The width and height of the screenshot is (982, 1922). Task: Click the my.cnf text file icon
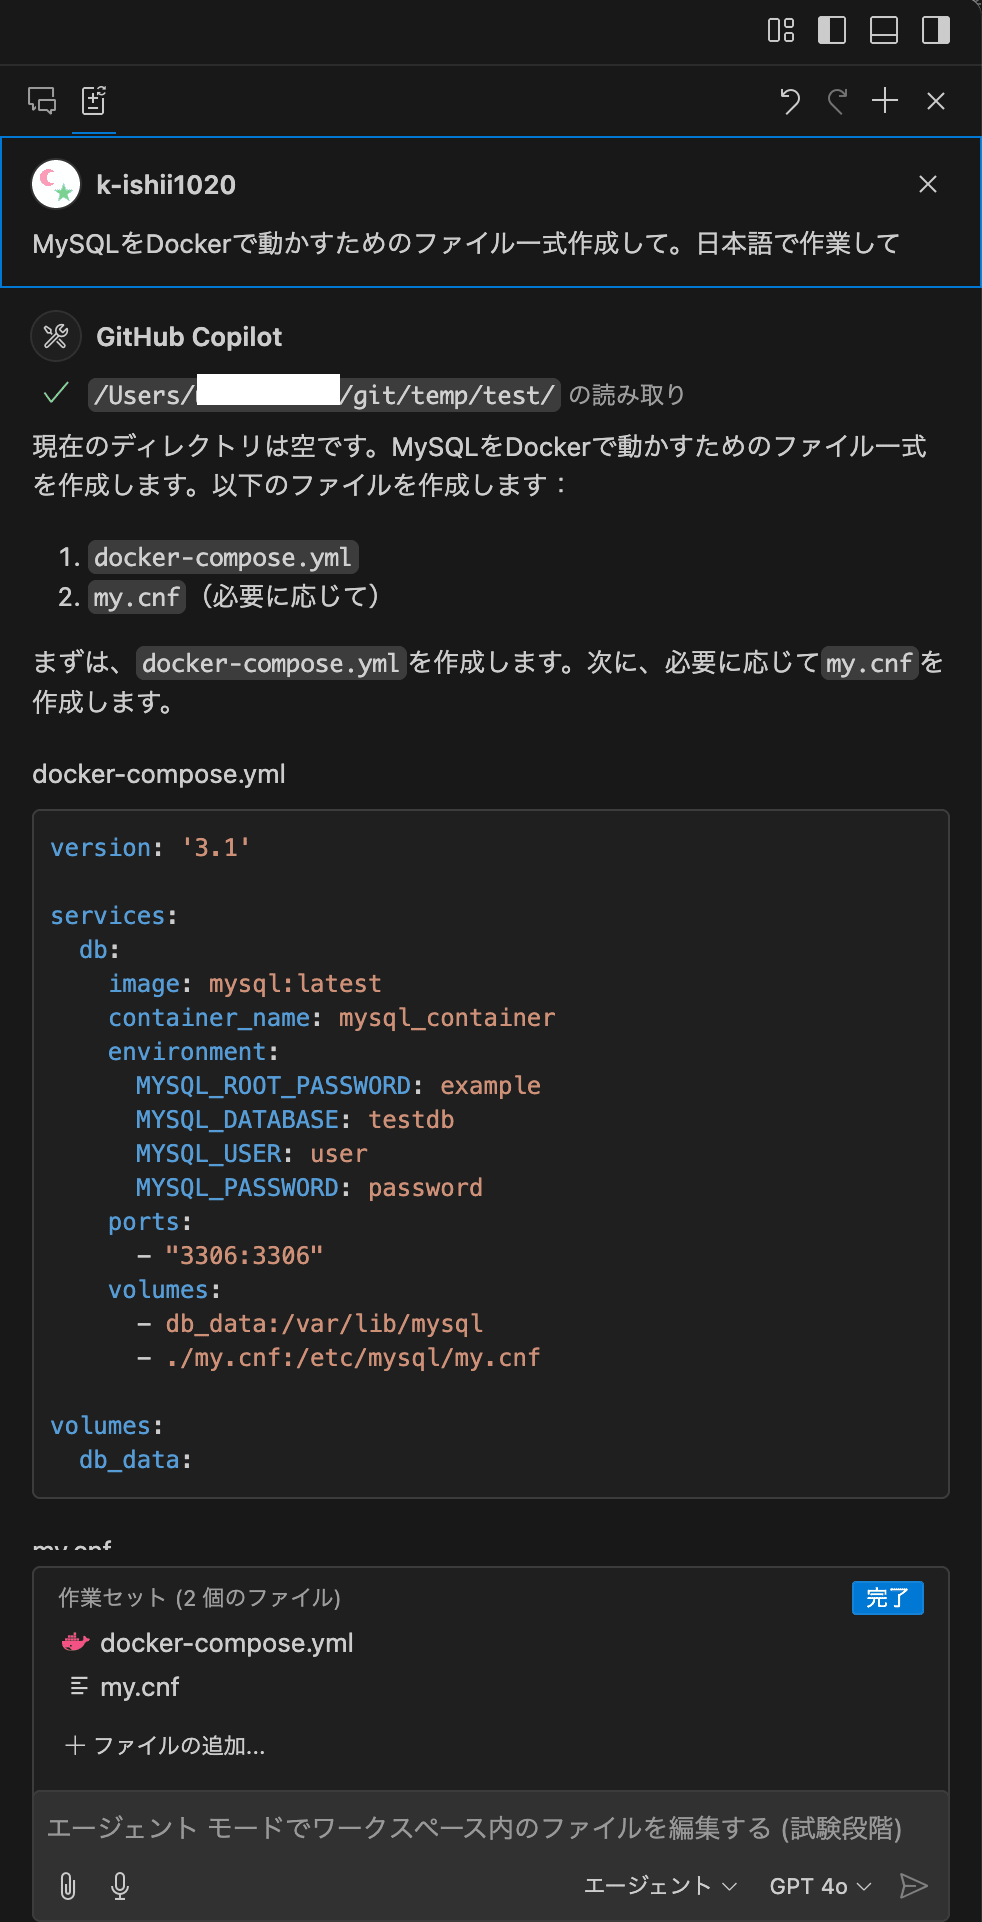(x=78, y=1686)
